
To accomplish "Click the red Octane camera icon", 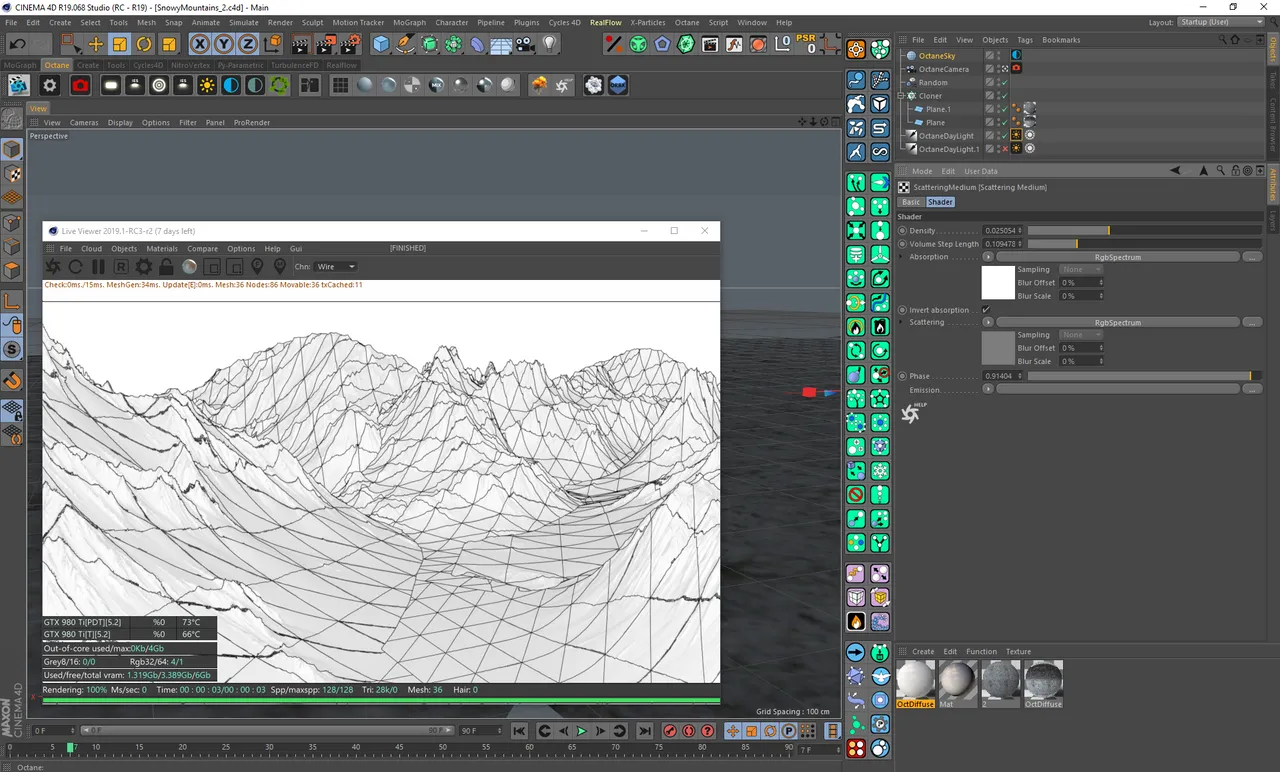I will click(81, 86).
